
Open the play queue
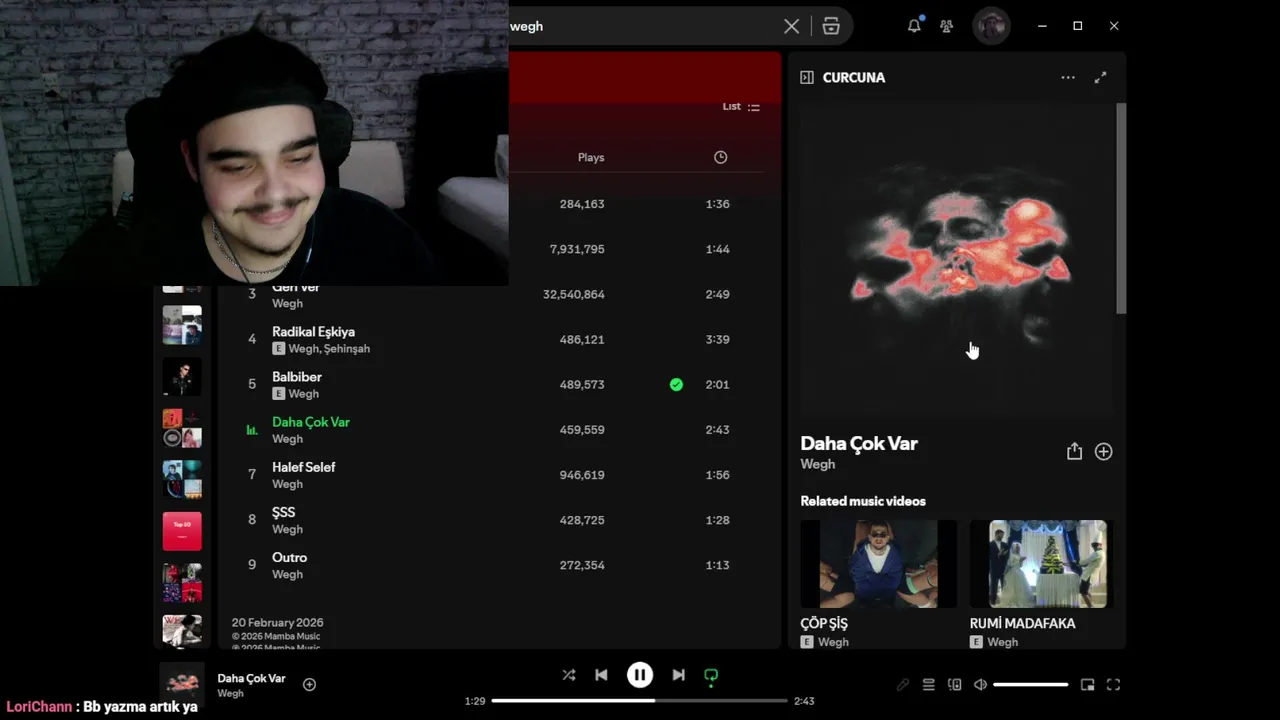click(928, 685)
